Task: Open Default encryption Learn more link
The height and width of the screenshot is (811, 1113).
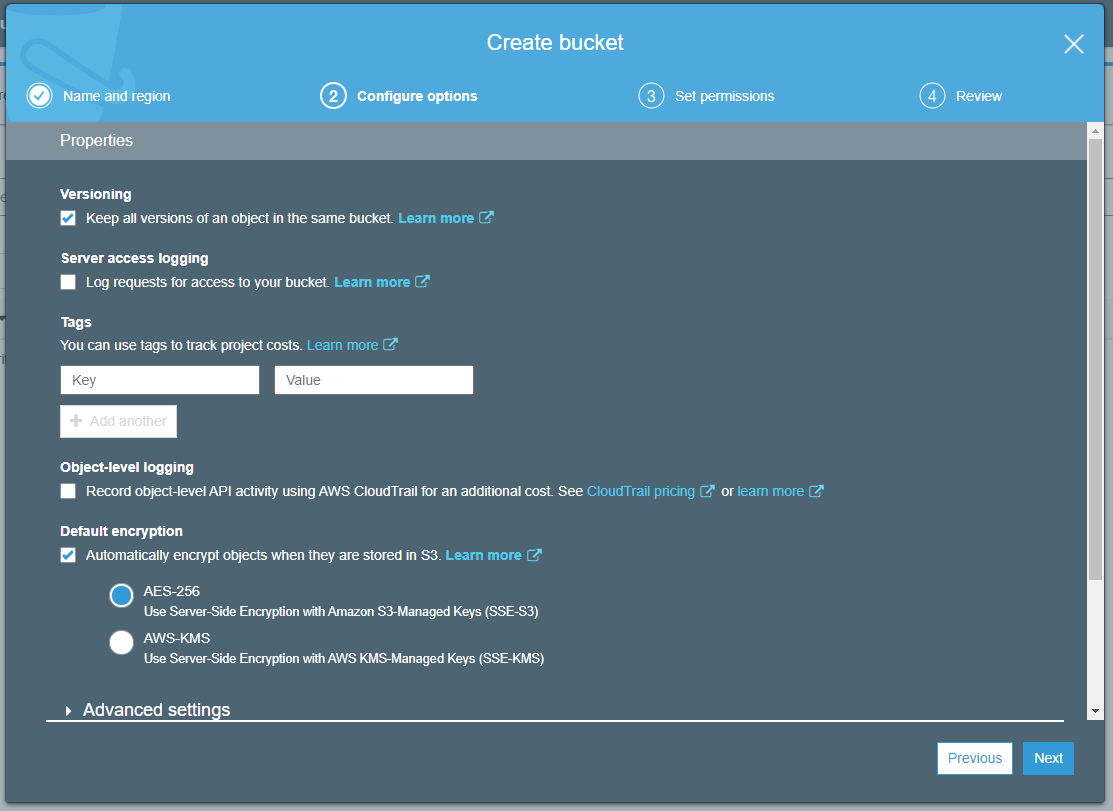Action: [x=483, y=555]
